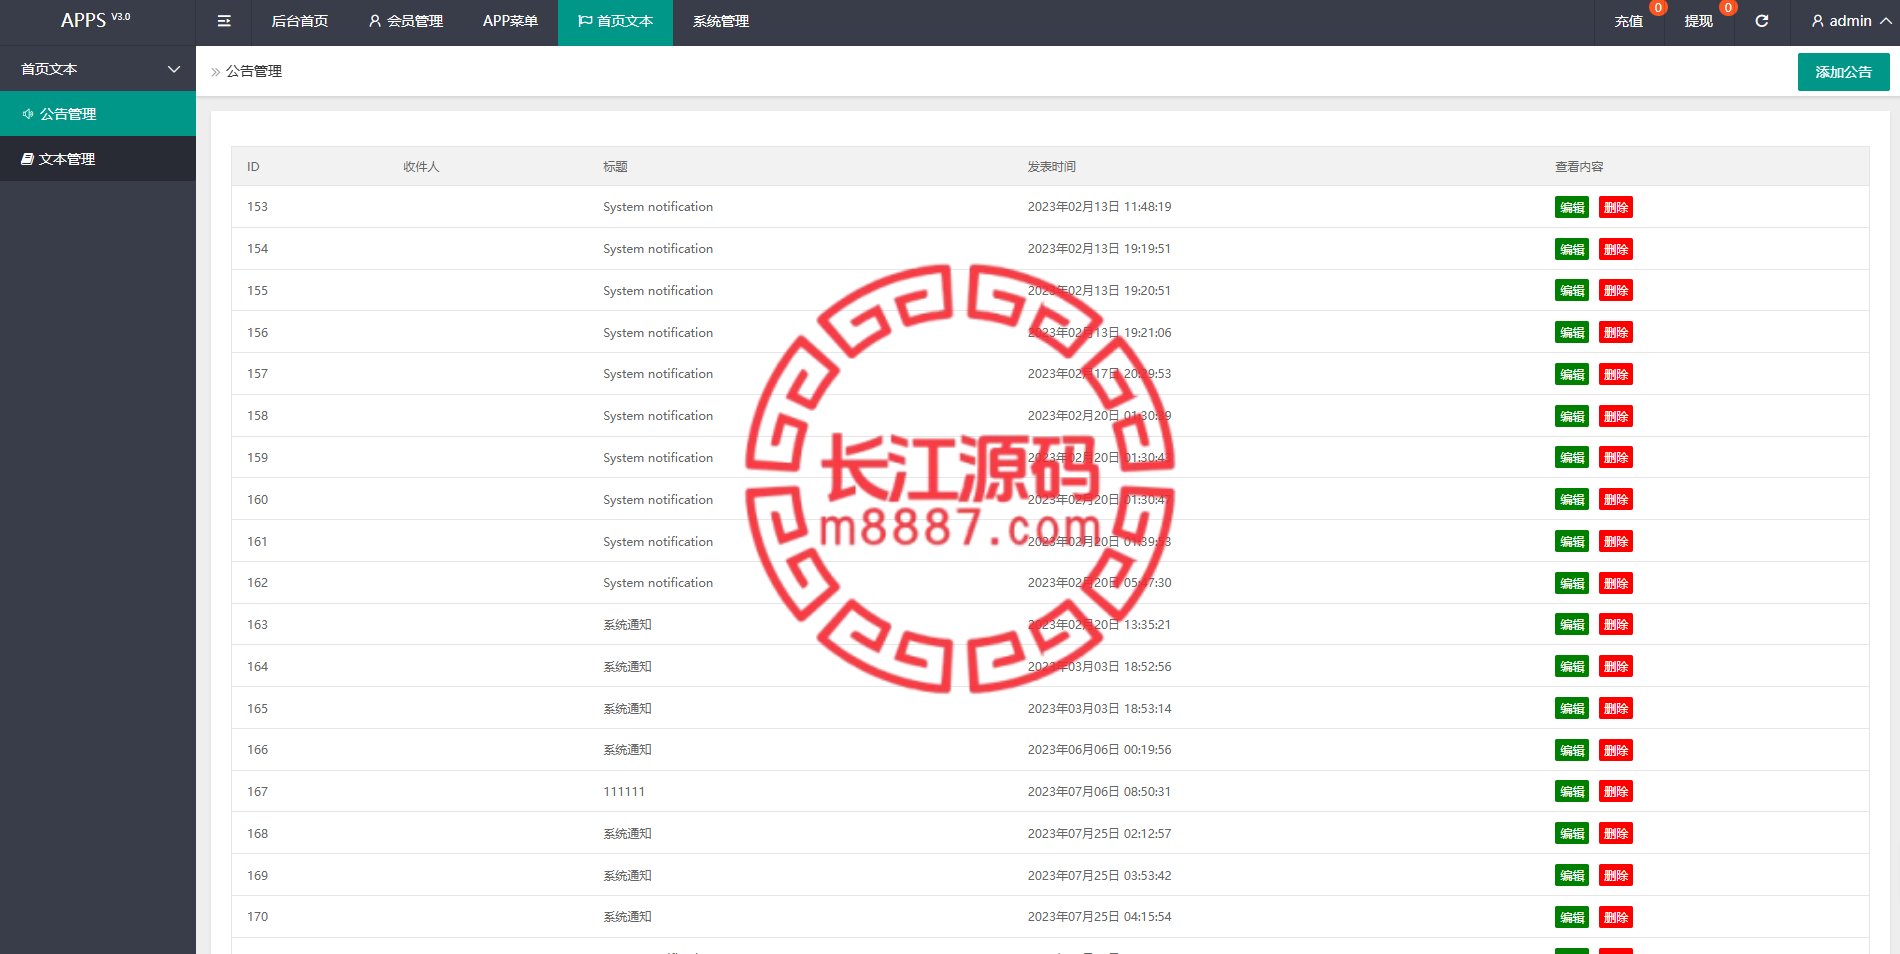Edit announcement row 156
Viewport: 1900px width, 954px height.
(1572, 333)
